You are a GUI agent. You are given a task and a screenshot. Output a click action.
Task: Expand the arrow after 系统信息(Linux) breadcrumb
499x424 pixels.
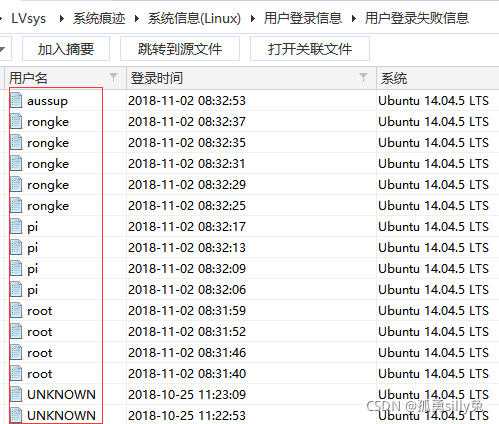253,18
